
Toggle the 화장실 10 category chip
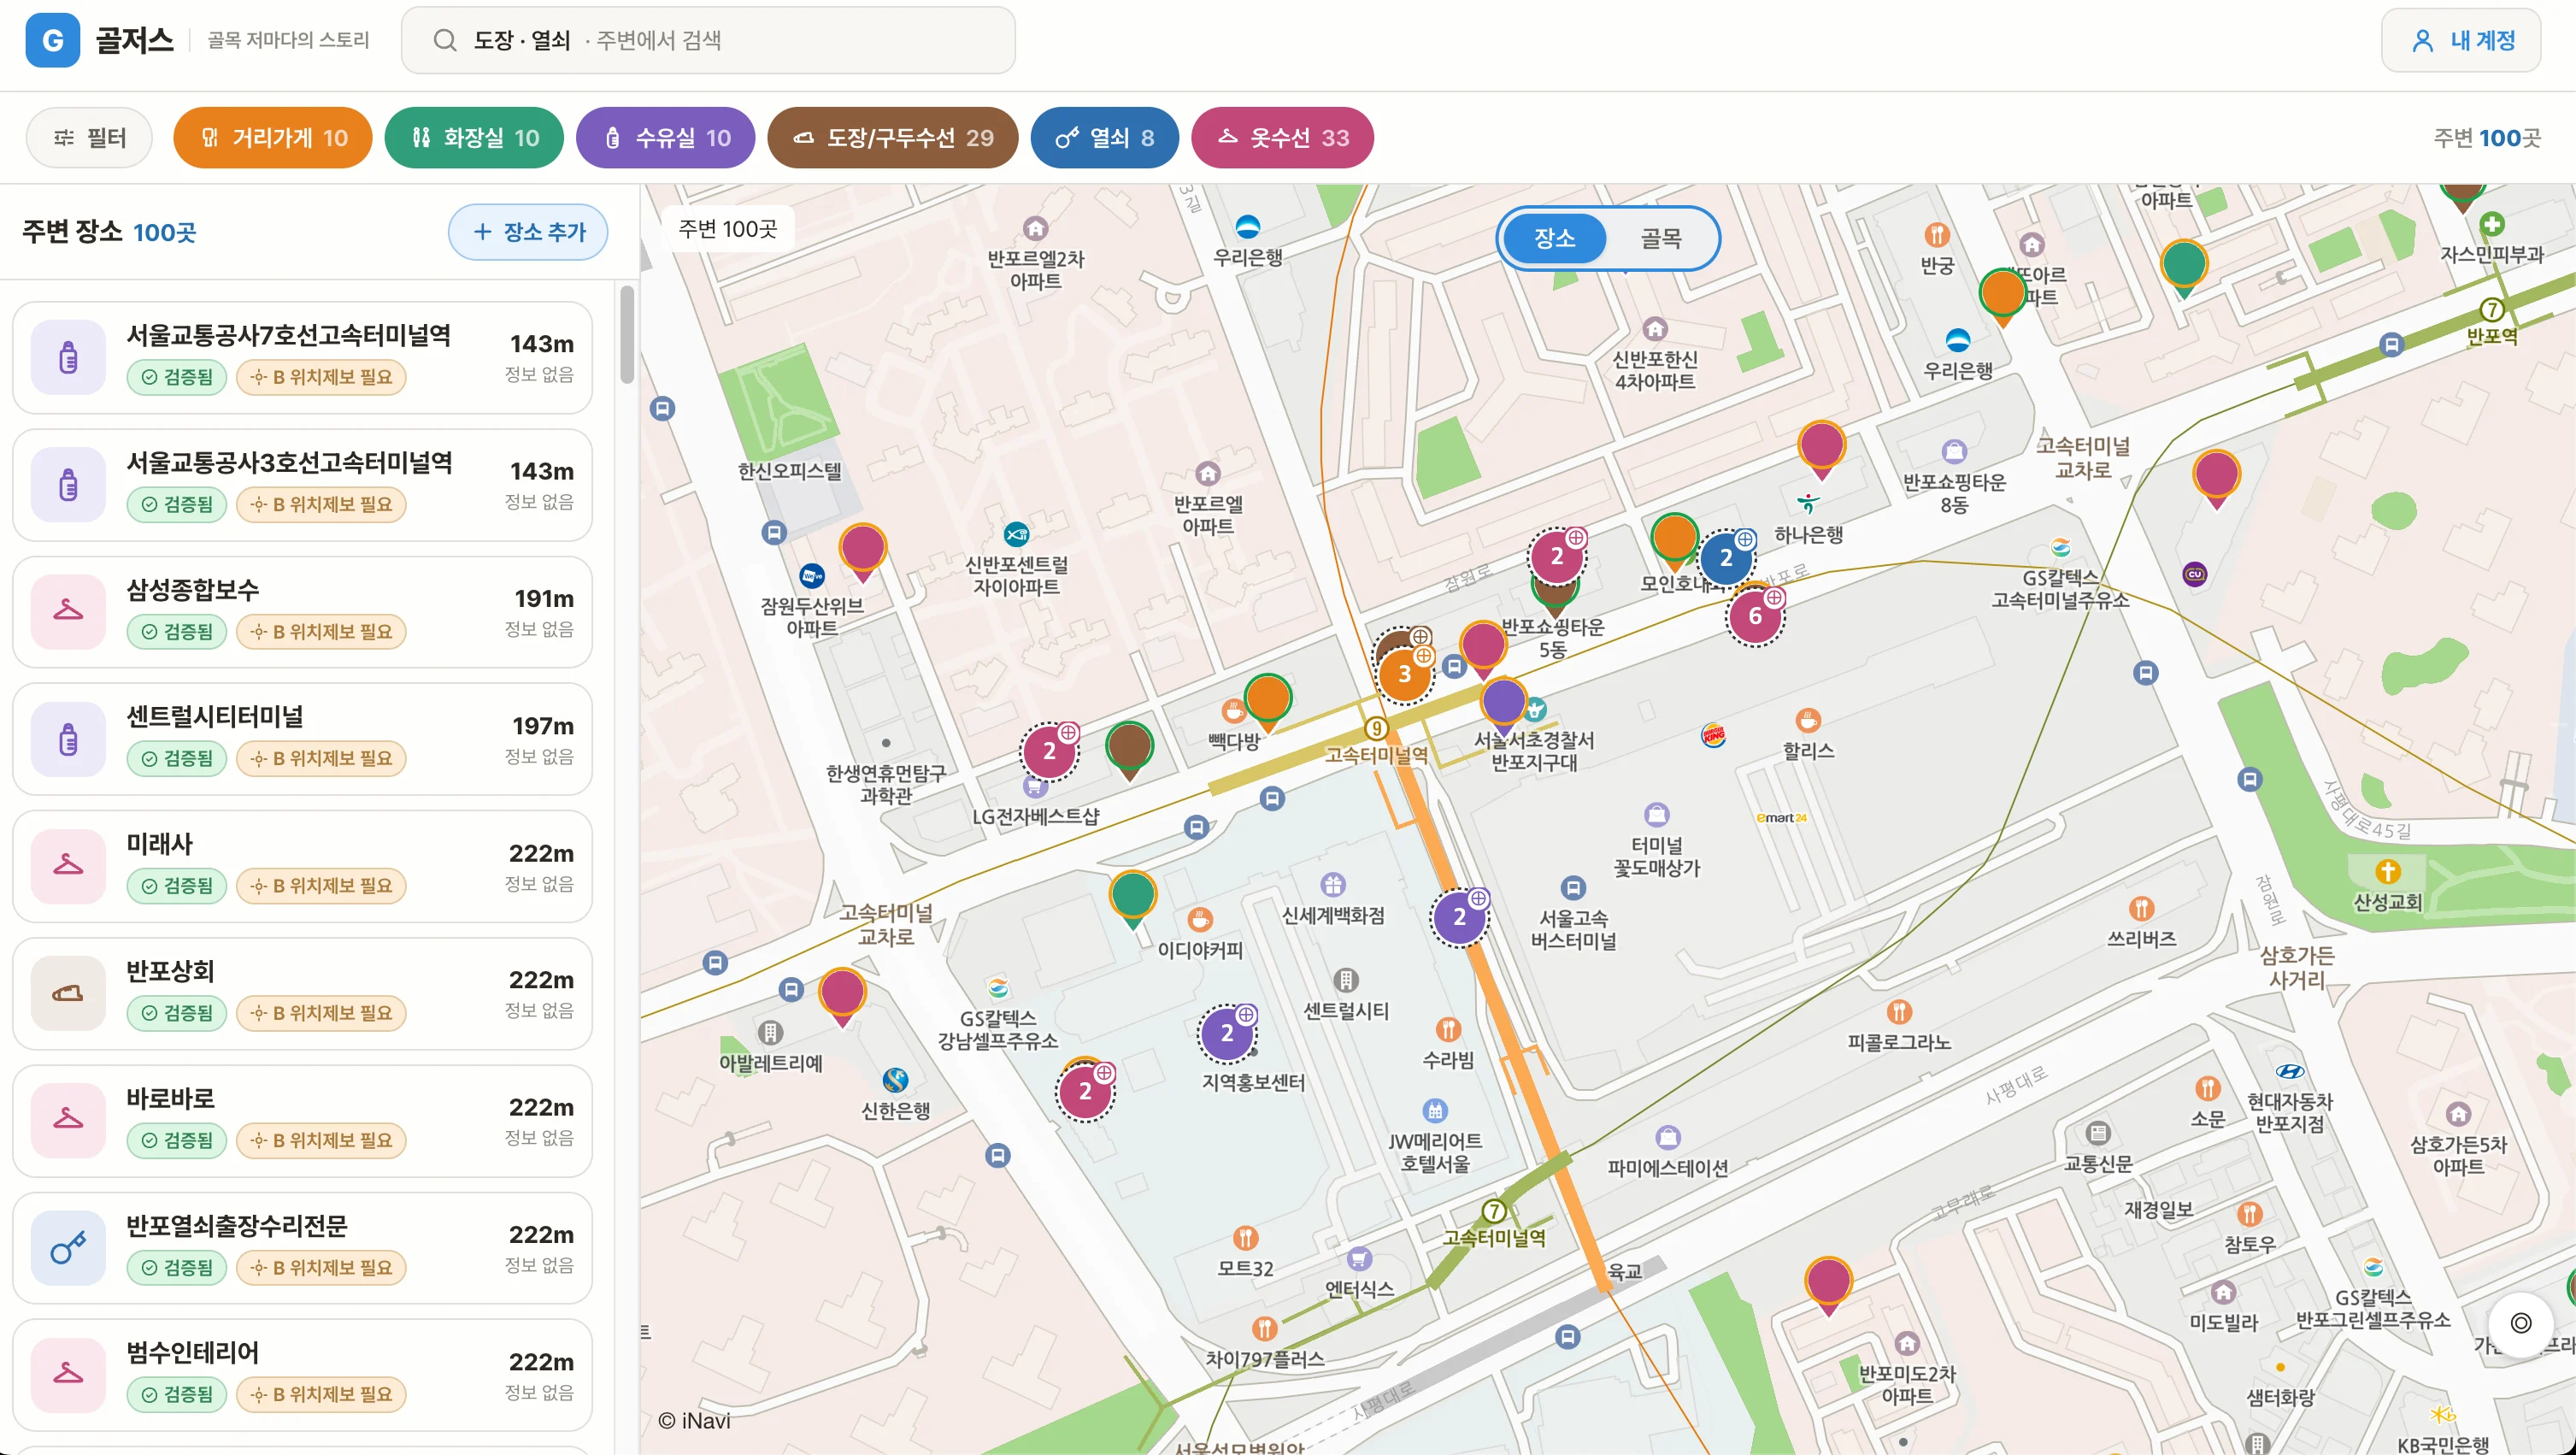[474, 137]
